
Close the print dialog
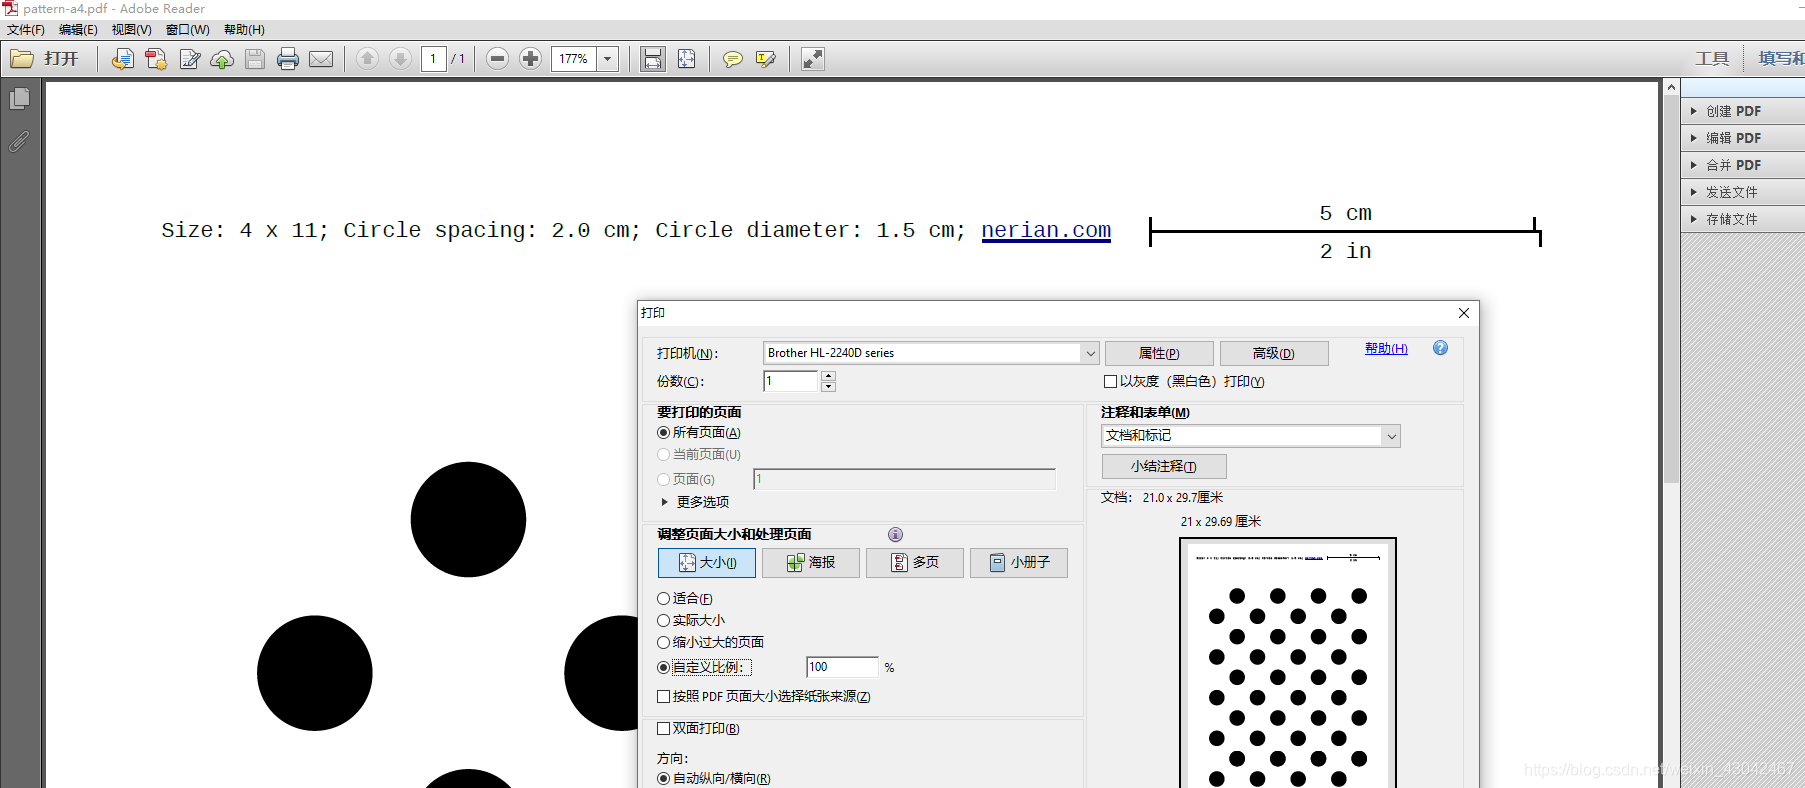point(1464,313)
